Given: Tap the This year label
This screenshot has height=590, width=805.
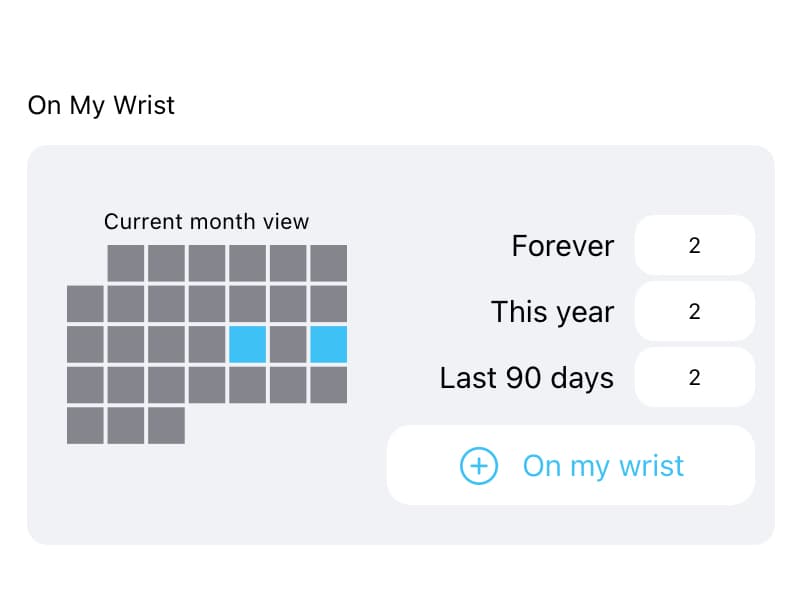Looking at the screenshot, I should coord(552,311).
